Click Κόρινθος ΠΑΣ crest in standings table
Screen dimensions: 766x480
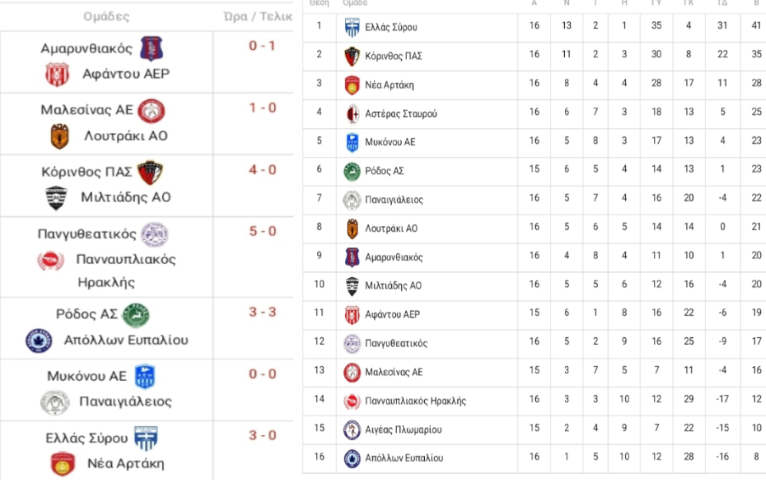point(352,56)
